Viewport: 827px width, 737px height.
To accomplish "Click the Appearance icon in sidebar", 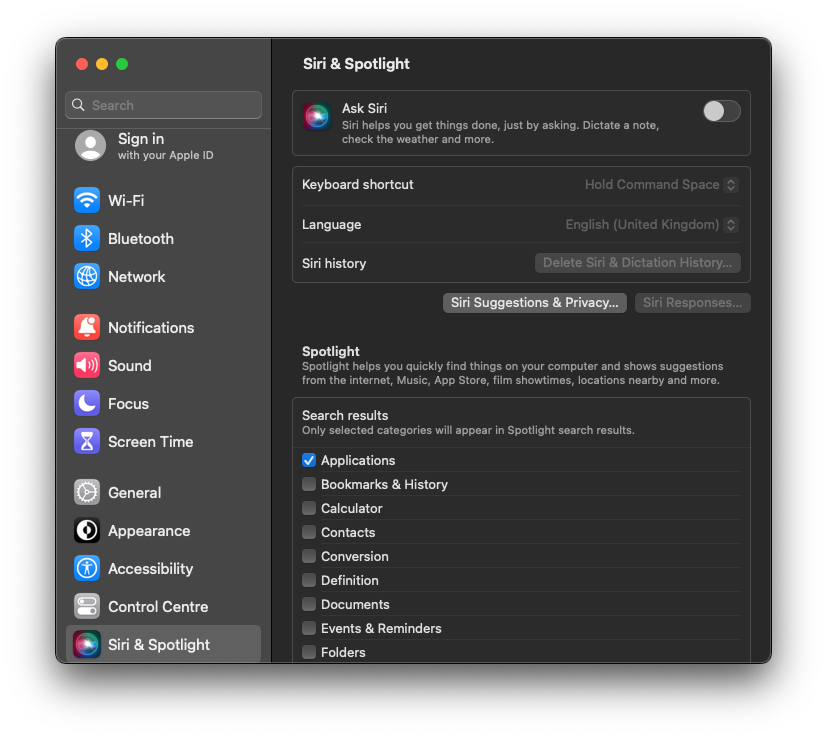I will tap(87, 531).
